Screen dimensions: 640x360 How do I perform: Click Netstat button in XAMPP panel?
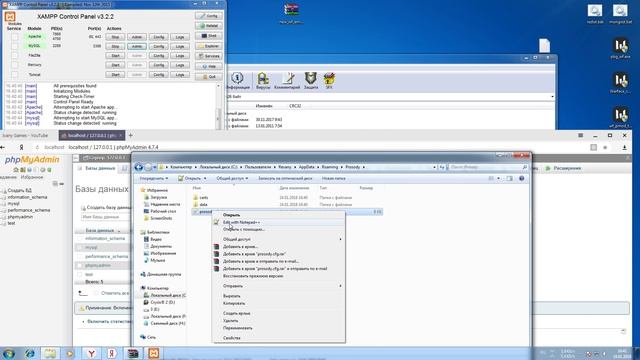209,26
